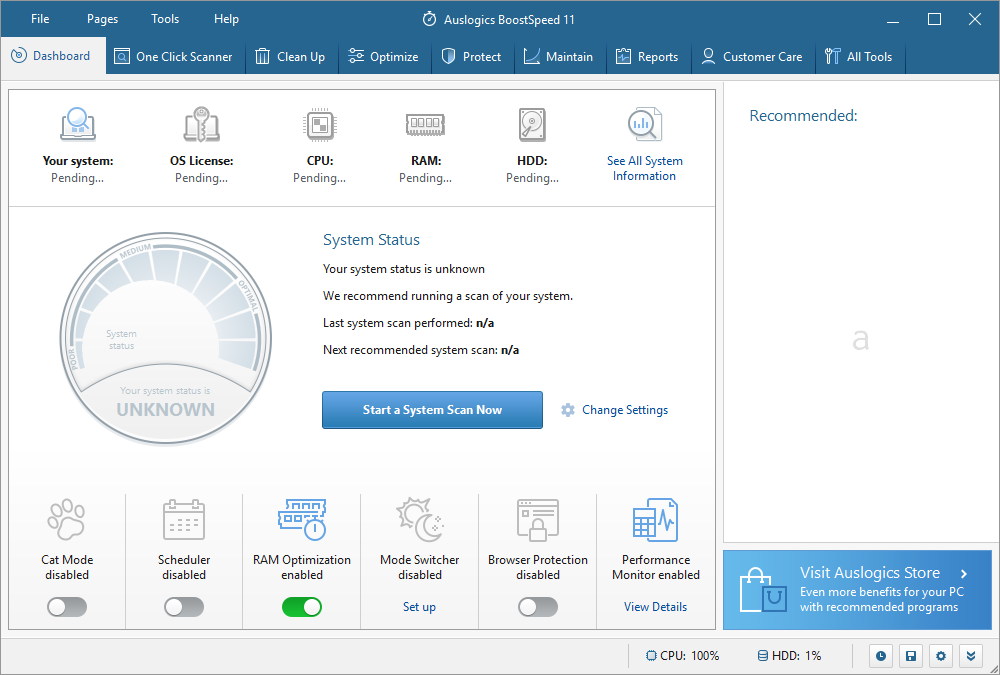The image size is (1000, 675).
Task: Open the Pages menu
Action: click(x=102, y=19)
